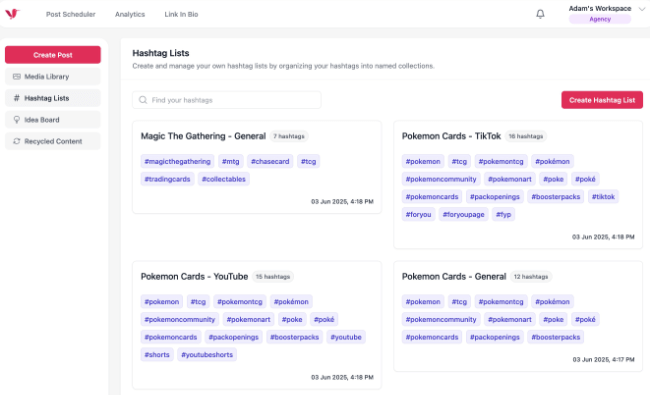Image resolution: width=650 pixels, height=395 pixels.
Task: Open the Pokemon Cards - TikTok list
Action: (x=451, y=136)
